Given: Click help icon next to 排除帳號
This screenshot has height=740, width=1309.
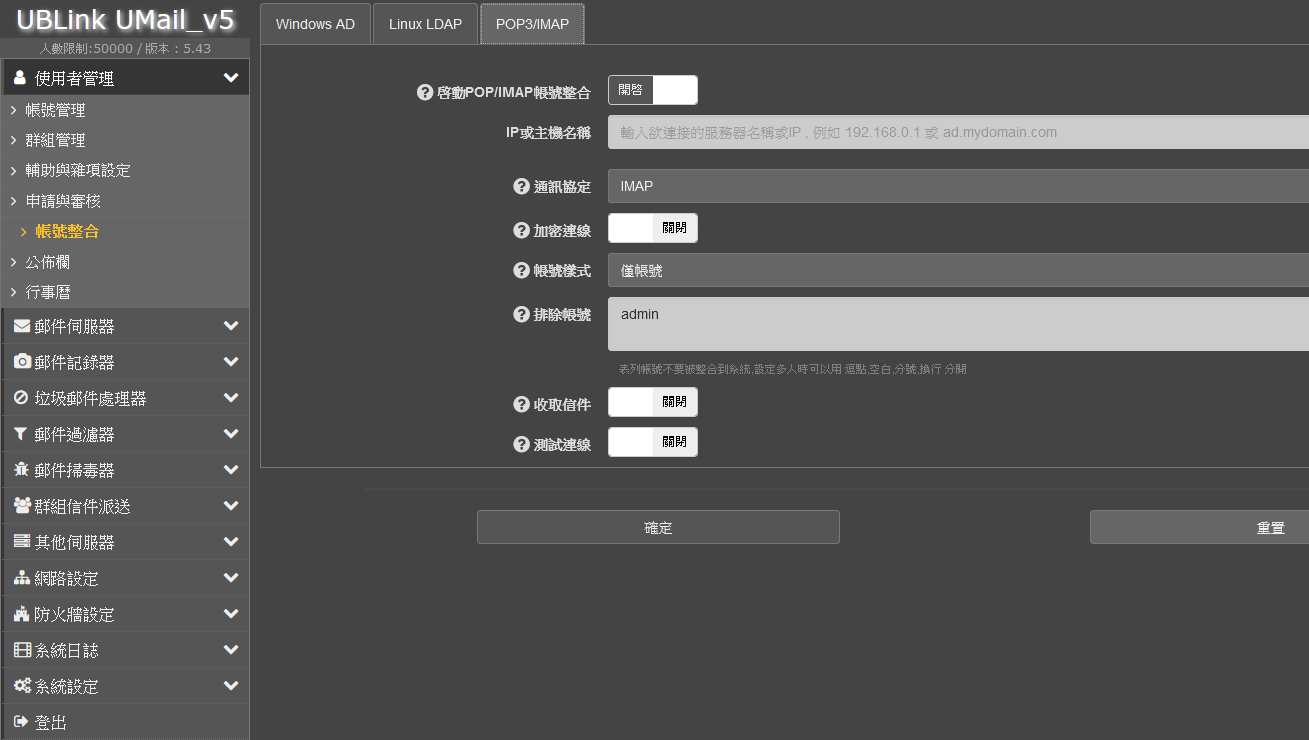Looking at the screenshot, I should click(x=521, y=314).
